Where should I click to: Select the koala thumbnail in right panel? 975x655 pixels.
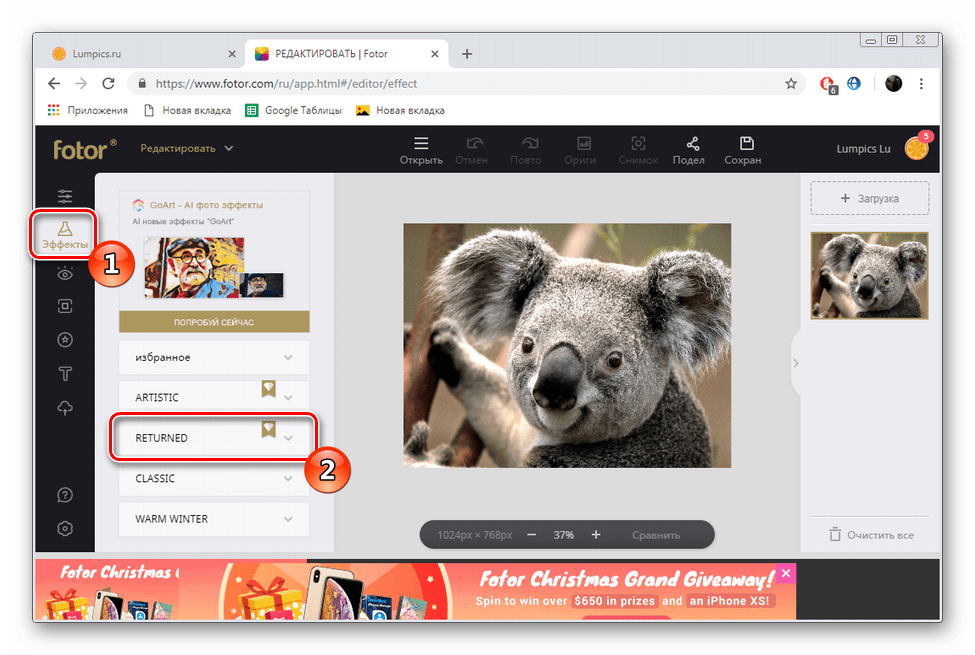pyautogui.click(x=869, y=276)
